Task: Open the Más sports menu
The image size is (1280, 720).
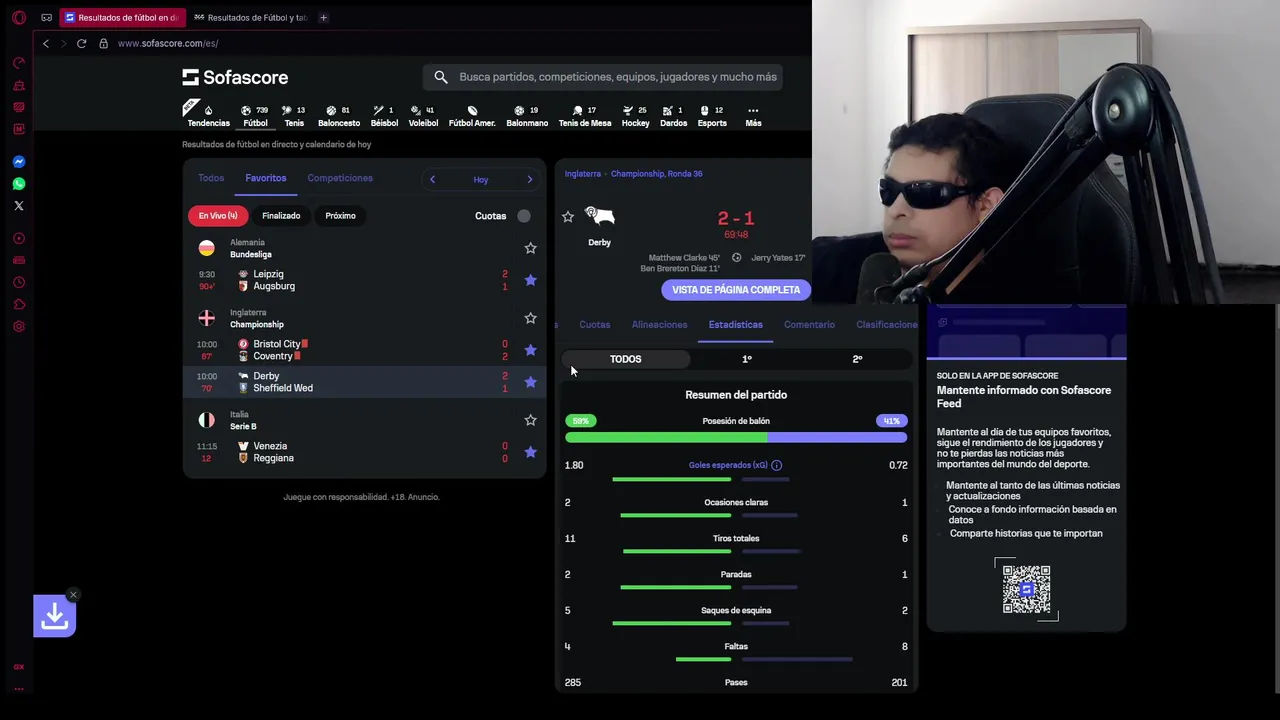Action: (753, 116)
